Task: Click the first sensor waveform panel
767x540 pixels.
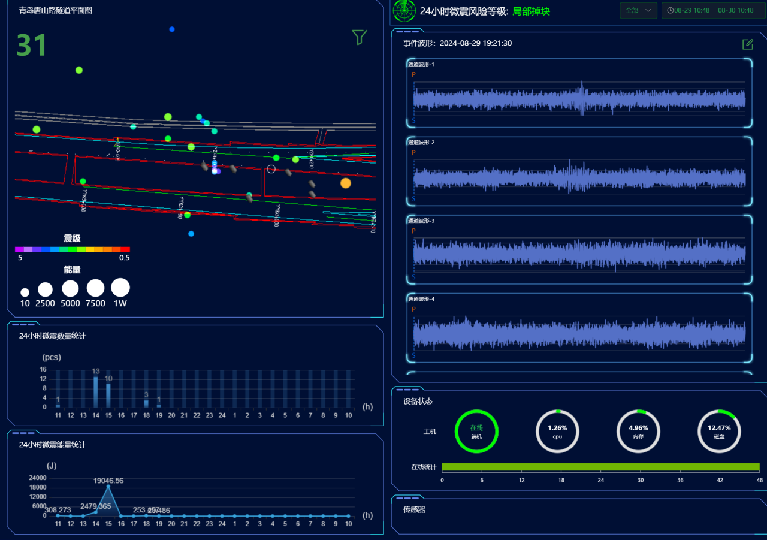Action: point(579,97)
